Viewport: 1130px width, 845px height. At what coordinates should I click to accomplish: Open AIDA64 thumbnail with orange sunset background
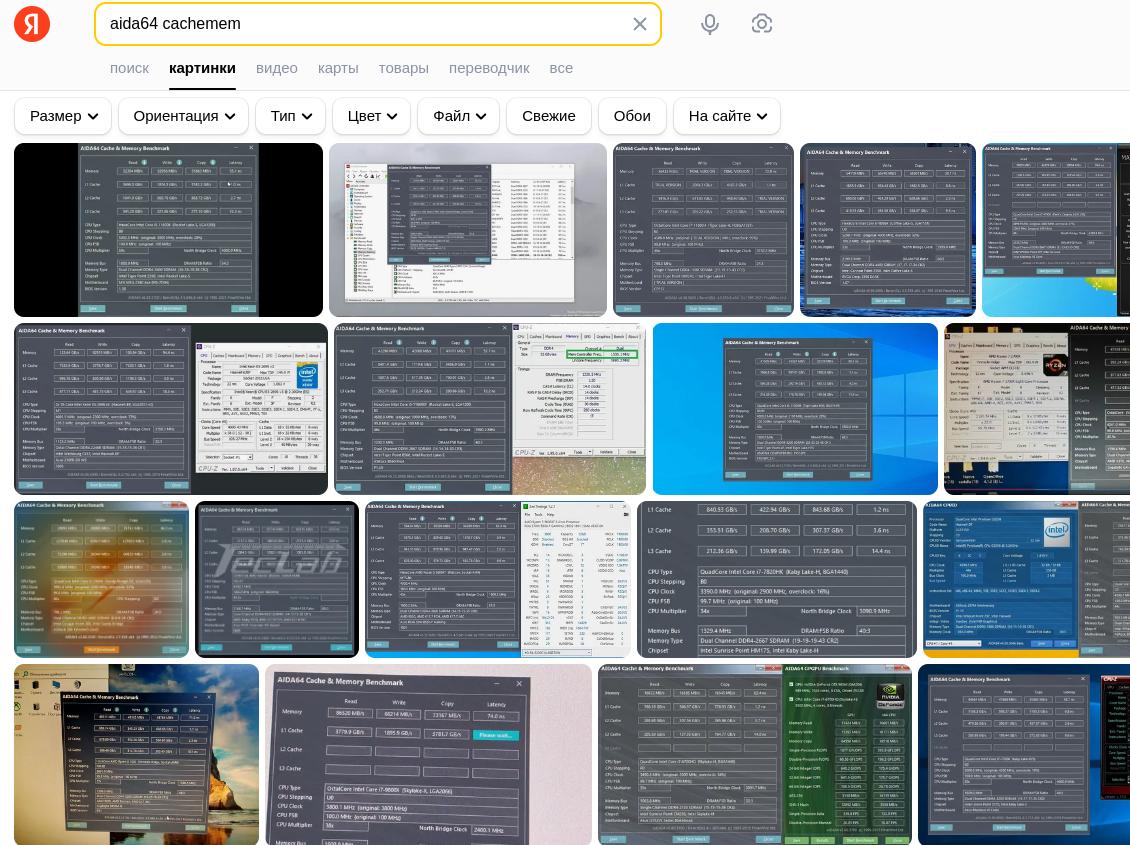[x=102, y=579]
